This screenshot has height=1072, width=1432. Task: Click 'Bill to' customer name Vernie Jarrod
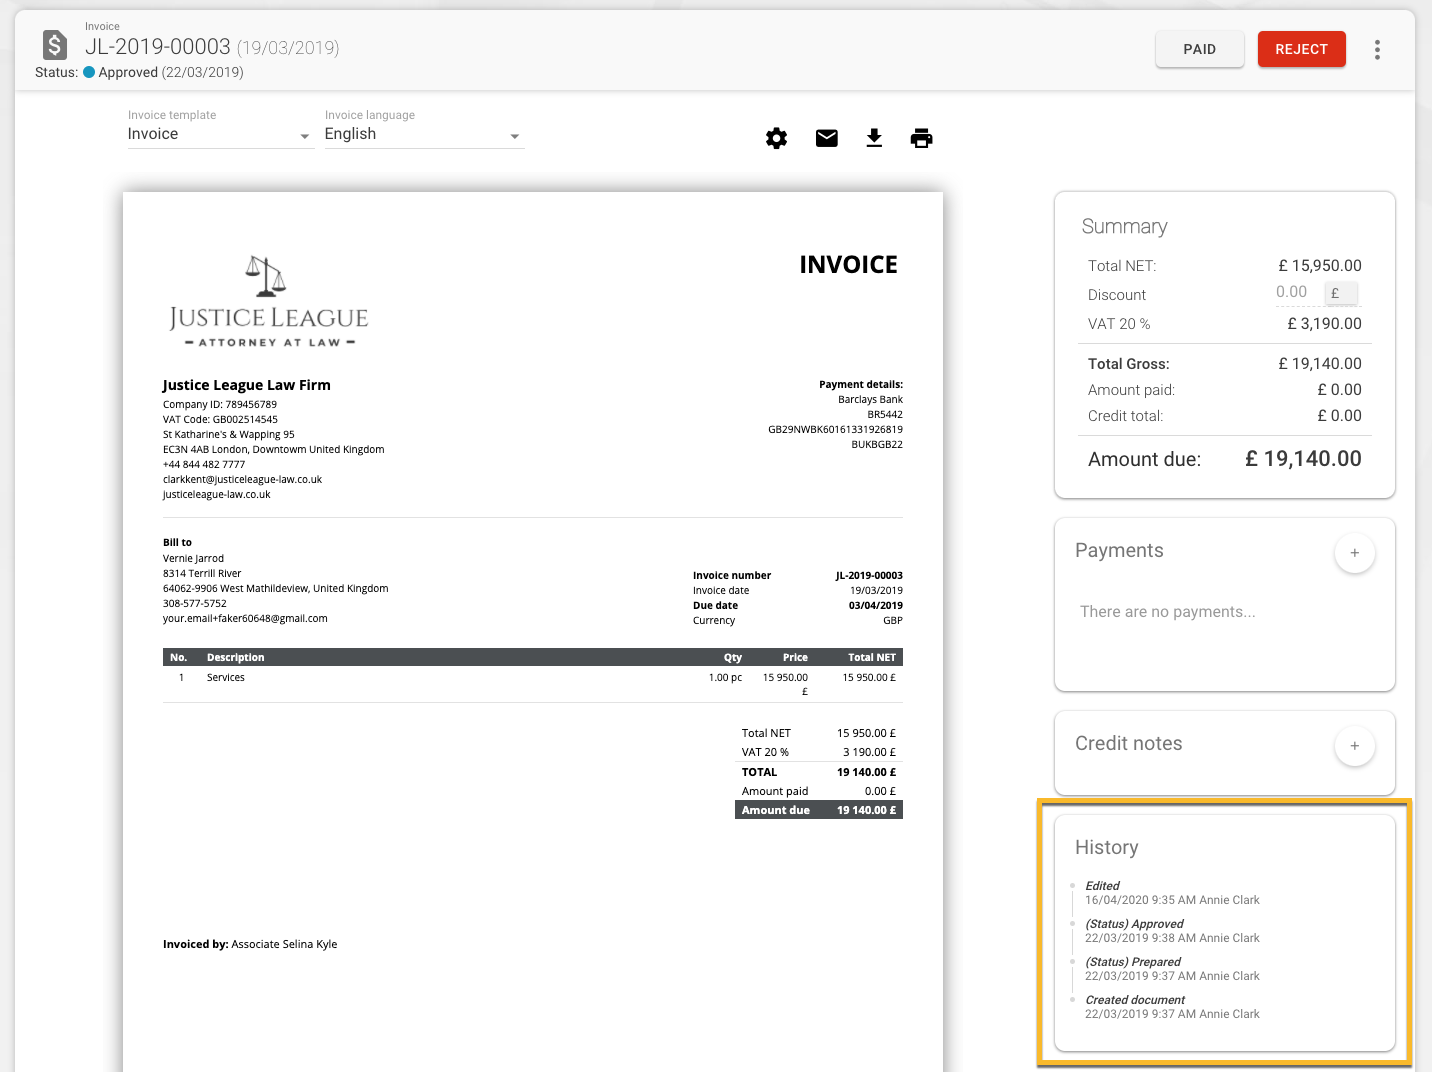tap(193, 558)
